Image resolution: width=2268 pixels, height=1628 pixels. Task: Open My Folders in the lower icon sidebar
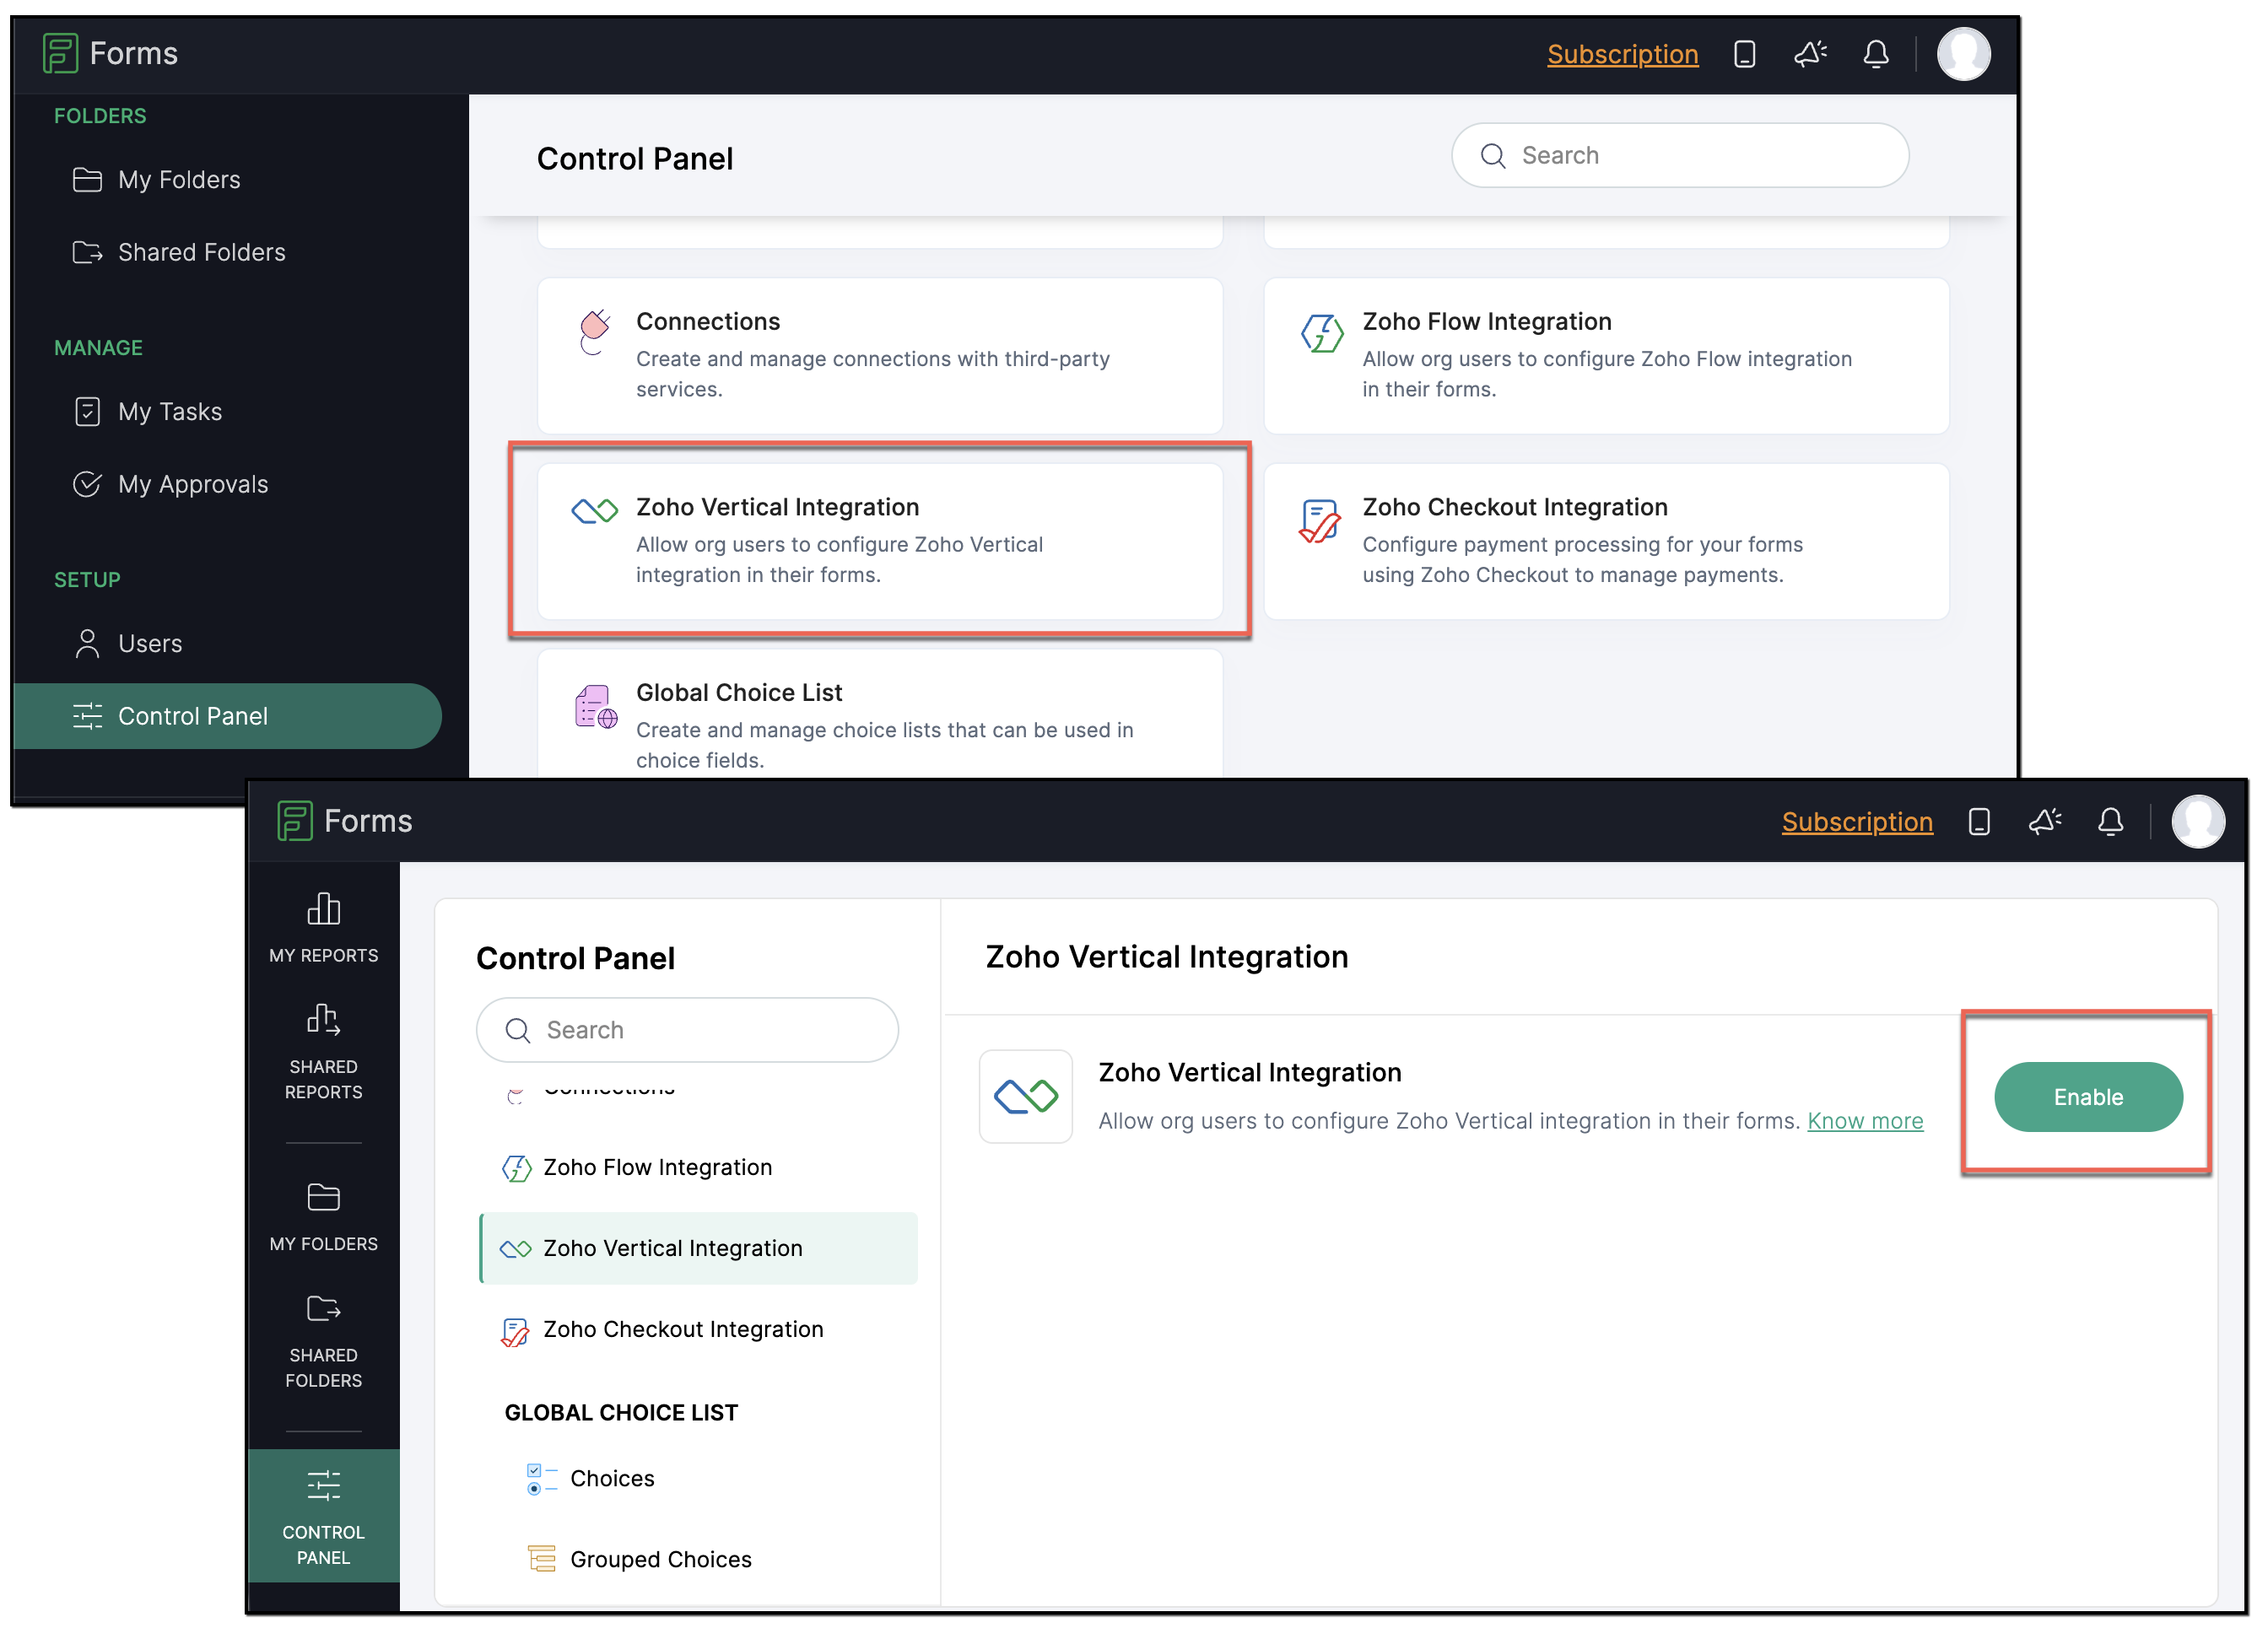click(x=323, y=1216)
